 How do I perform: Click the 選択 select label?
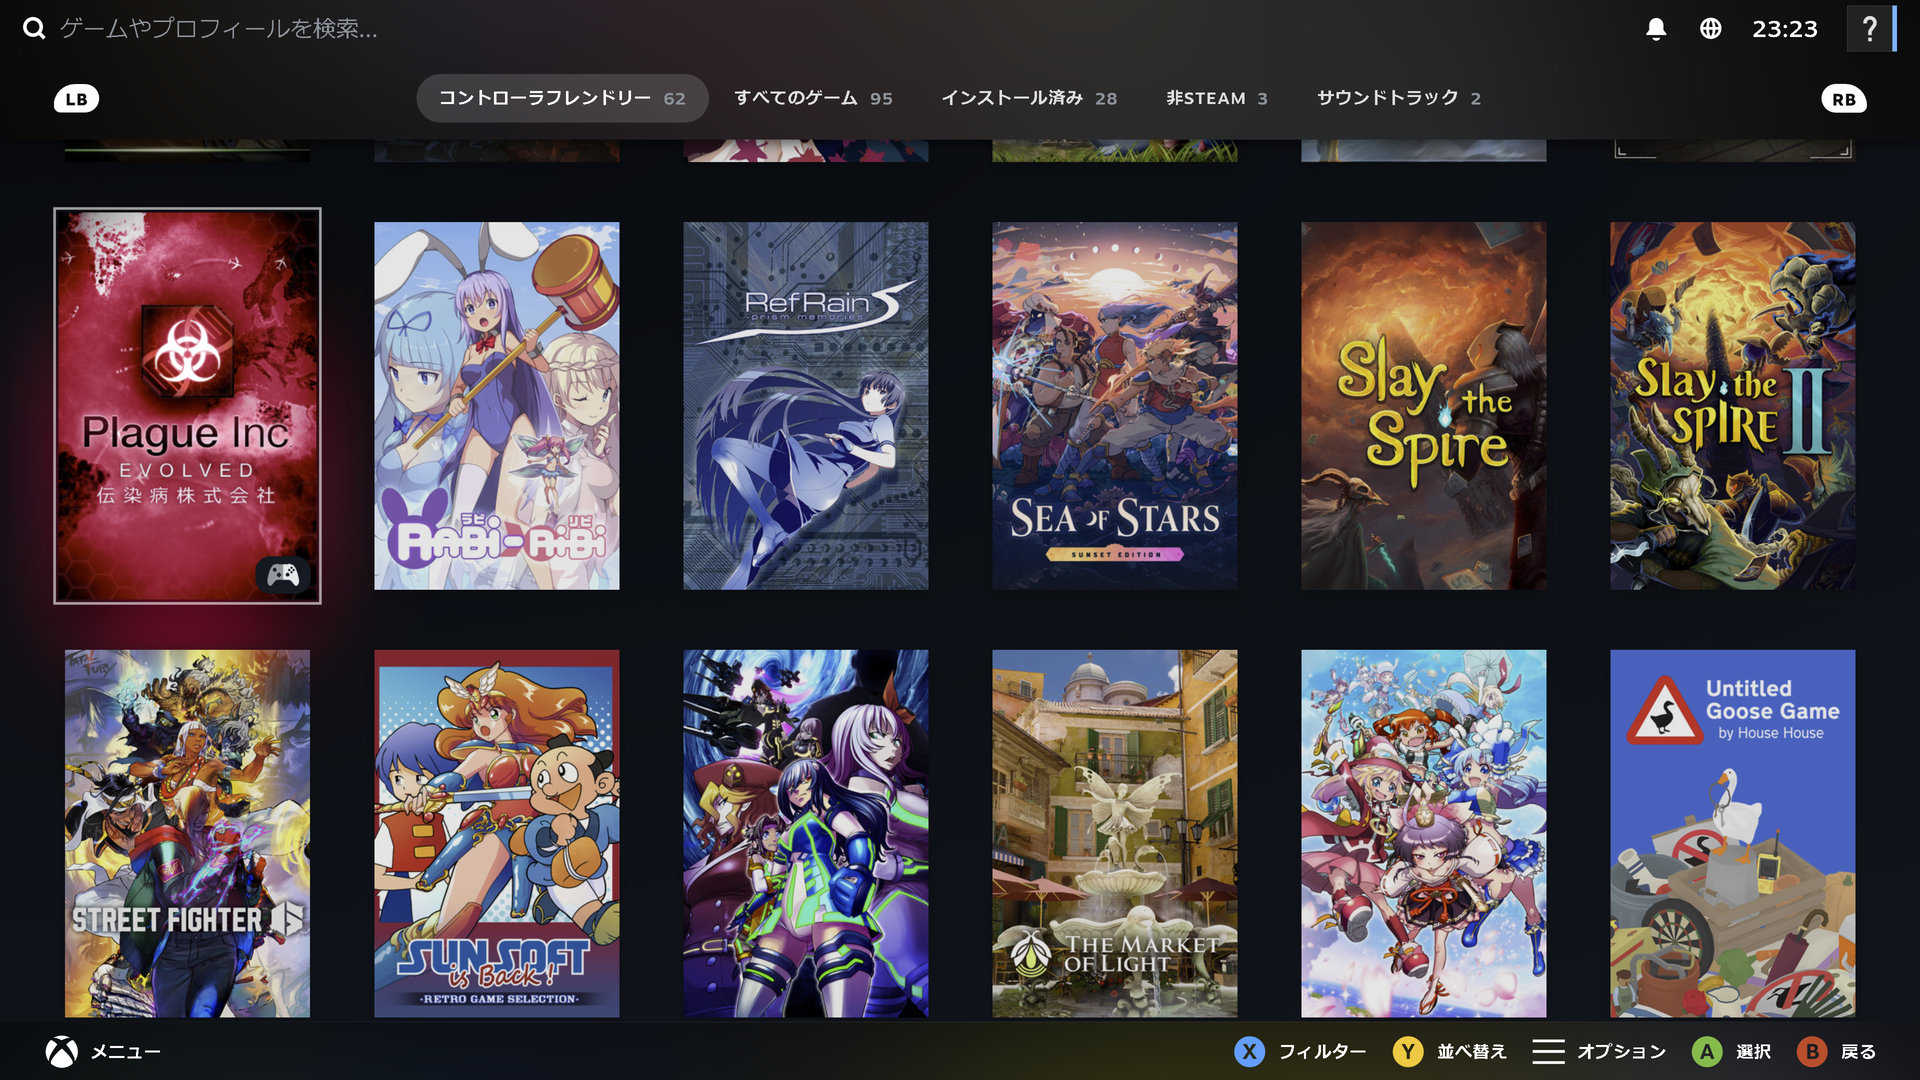1753,1052
